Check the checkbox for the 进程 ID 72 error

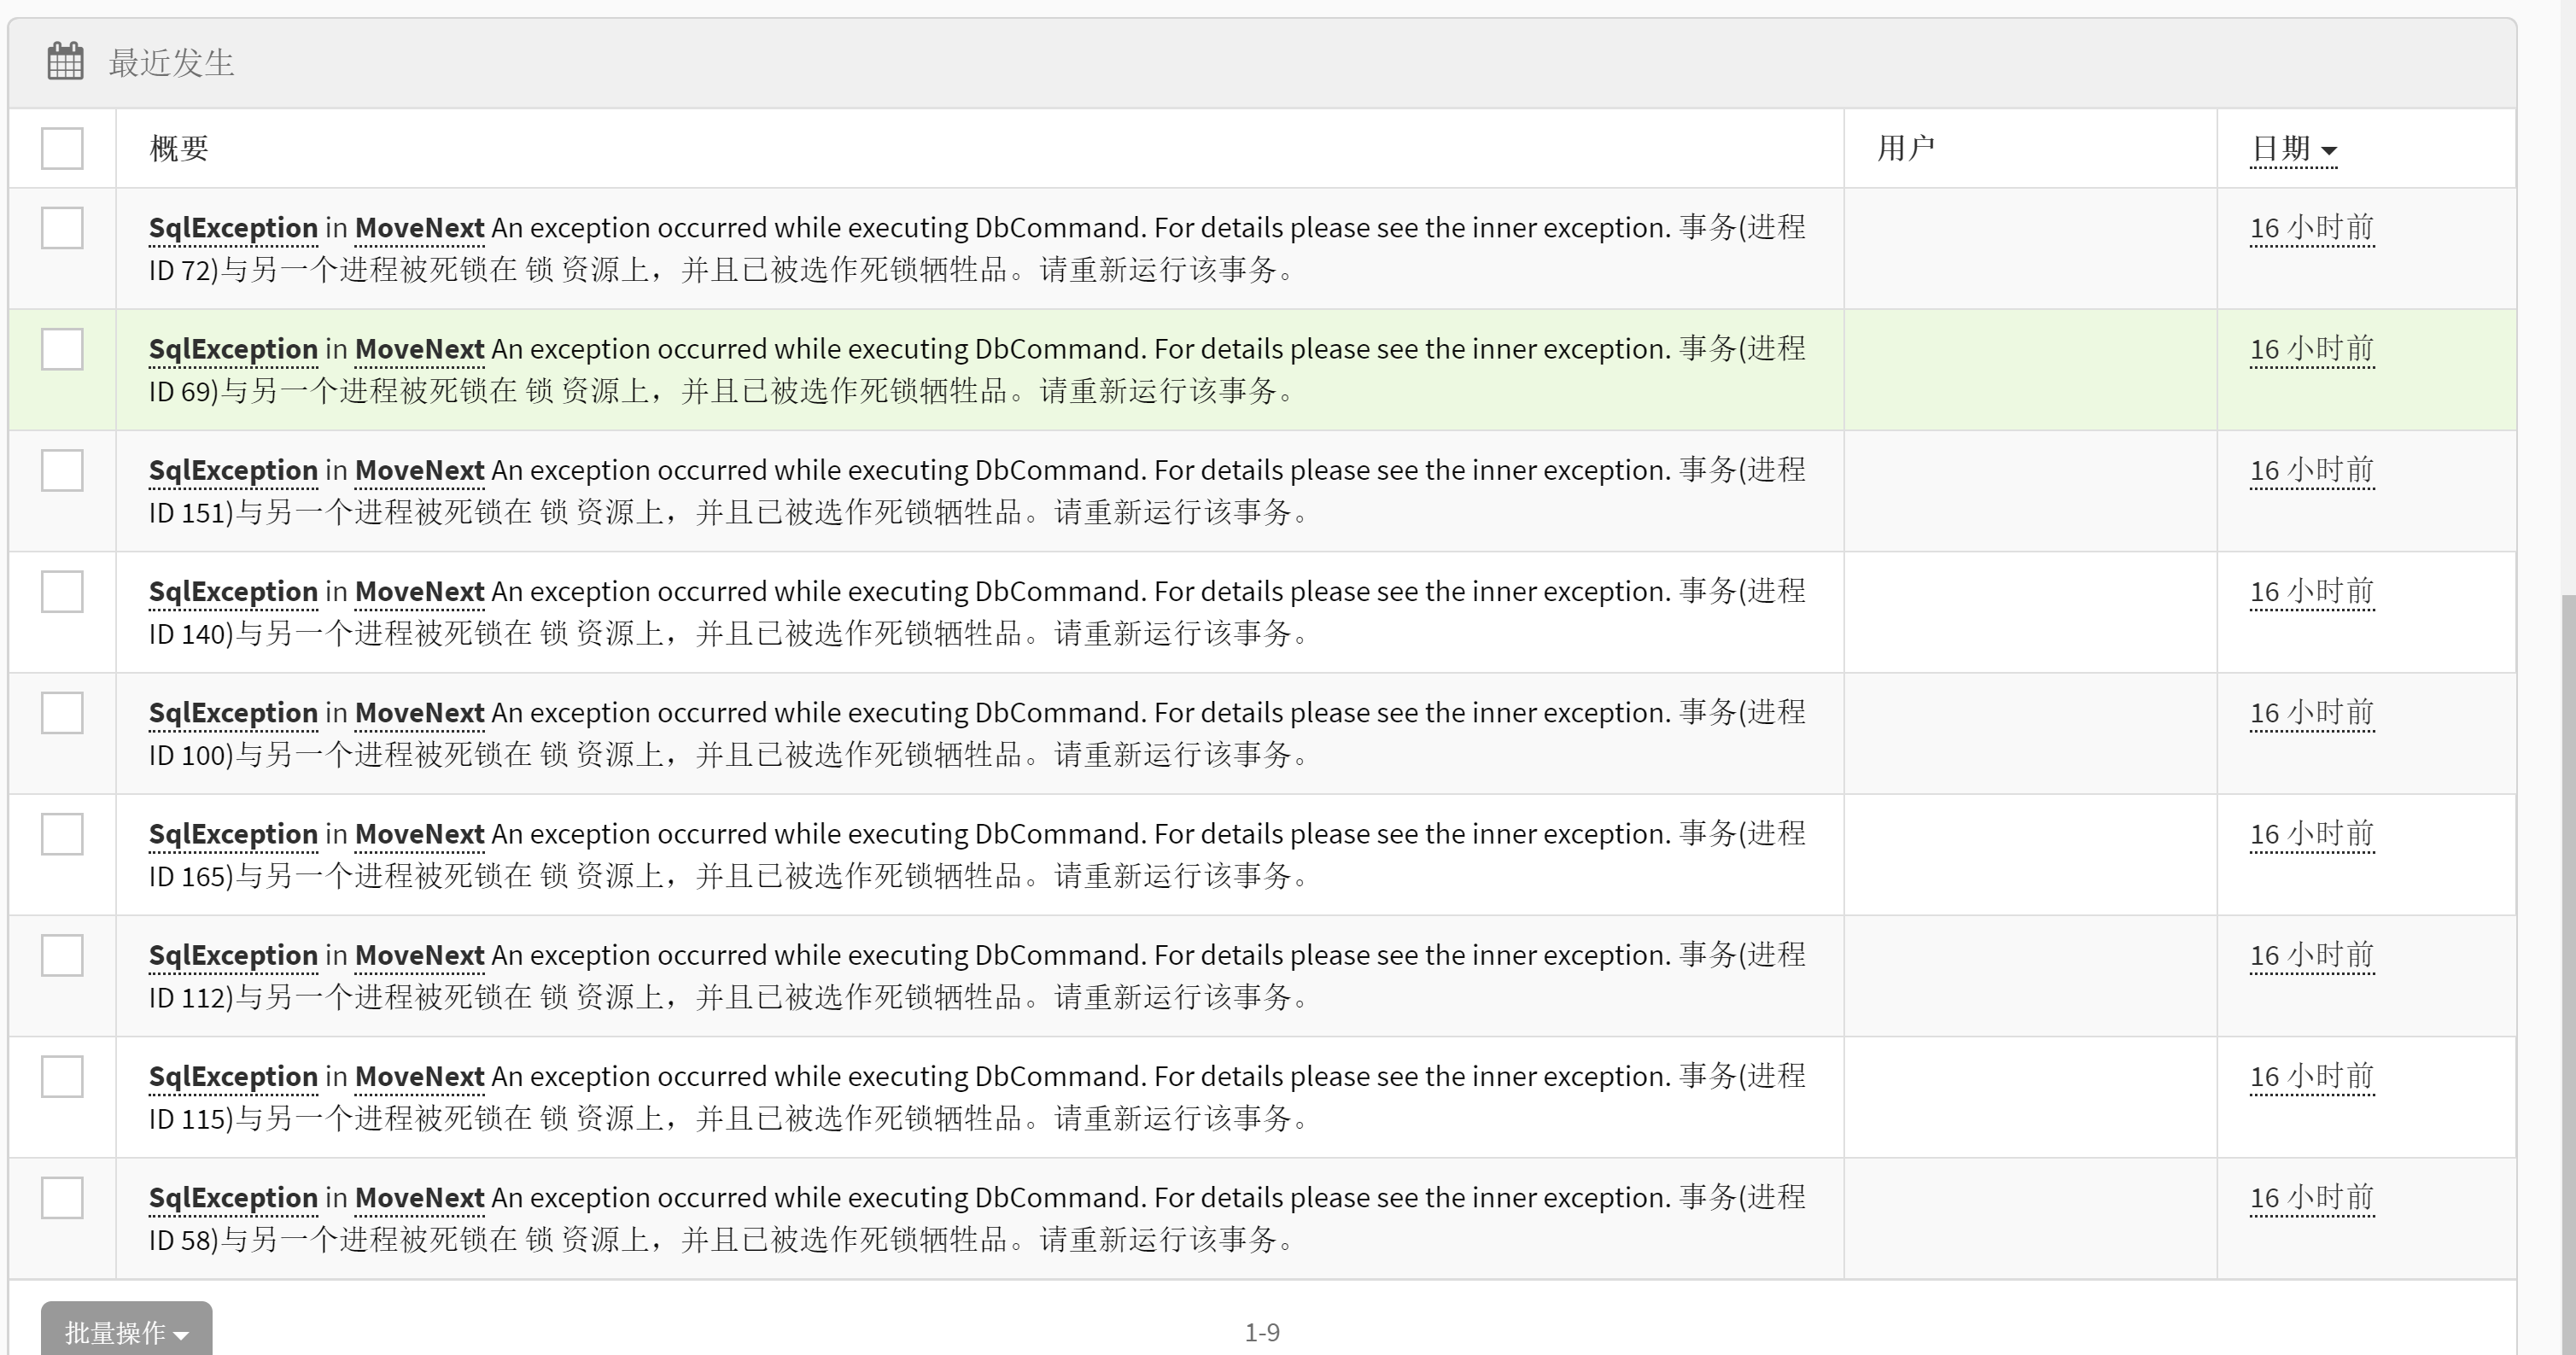(x=62, y=229)
